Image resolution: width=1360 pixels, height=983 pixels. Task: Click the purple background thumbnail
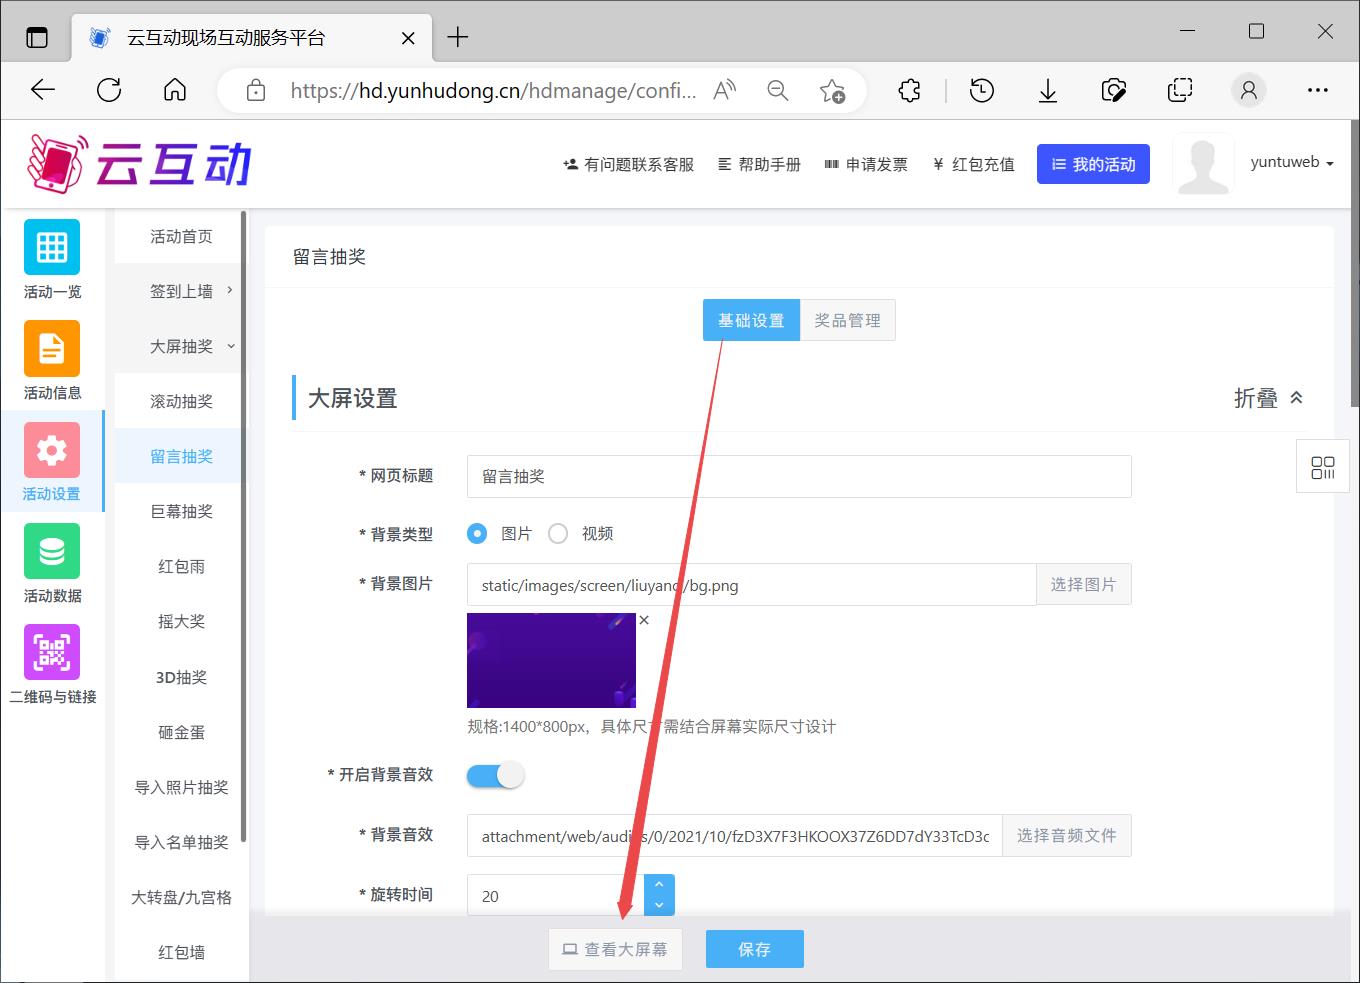click(551, 660)
